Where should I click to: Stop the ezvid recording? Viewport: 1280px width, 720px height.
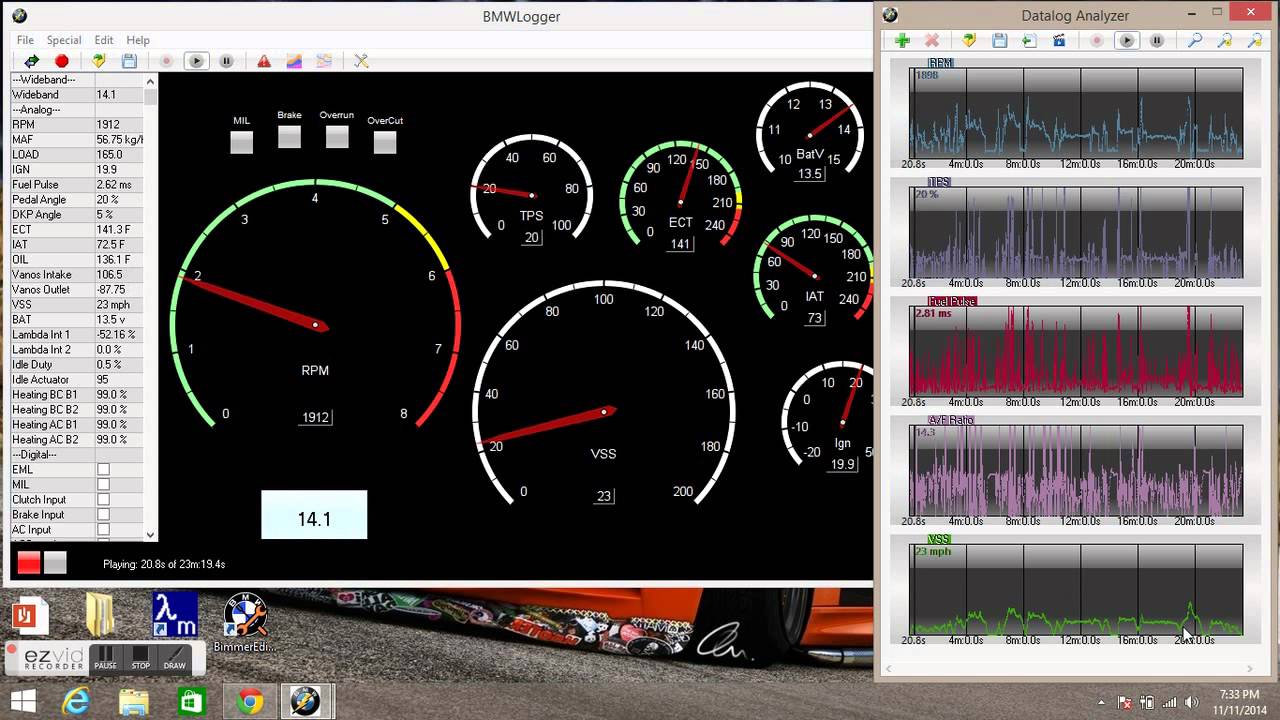click(x=140, y=659)
